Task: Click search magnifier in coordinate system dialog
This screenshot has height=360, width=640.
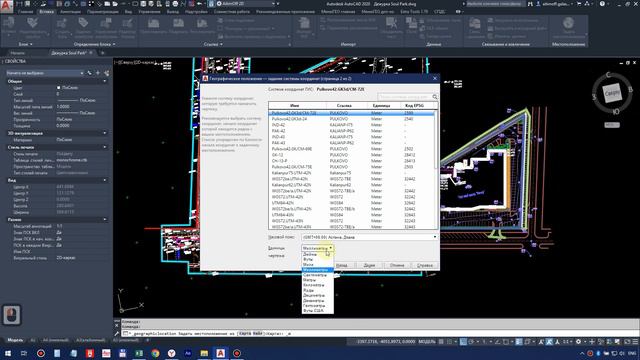Action: coord(435,97)
